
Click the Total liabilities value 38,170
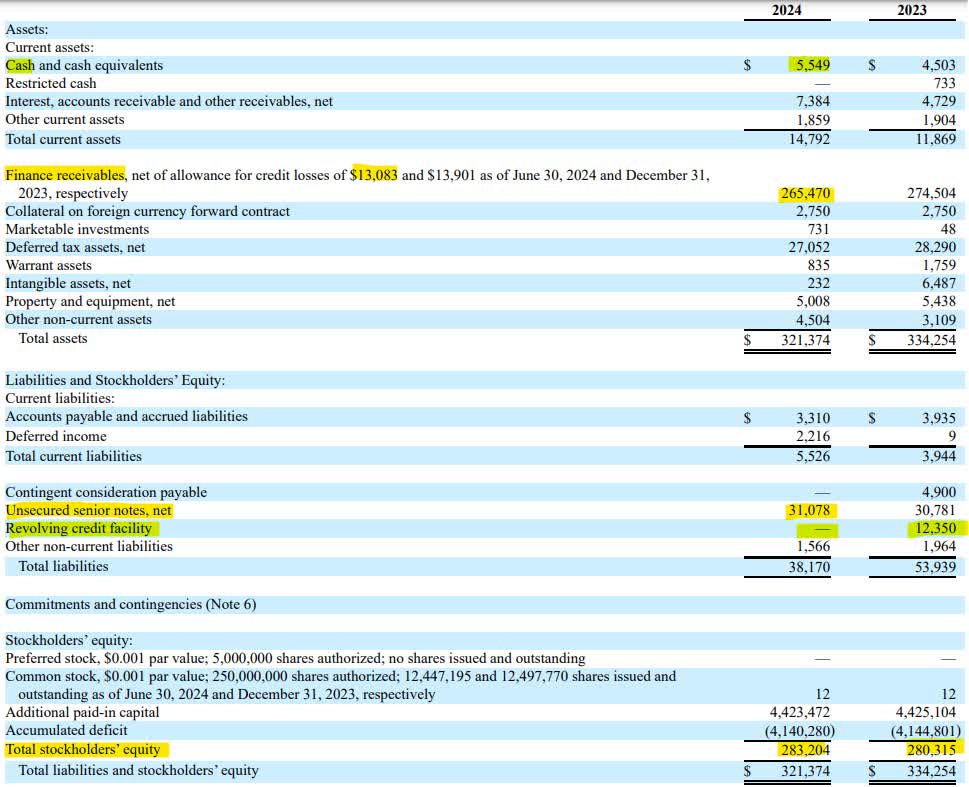coord(808,566)
